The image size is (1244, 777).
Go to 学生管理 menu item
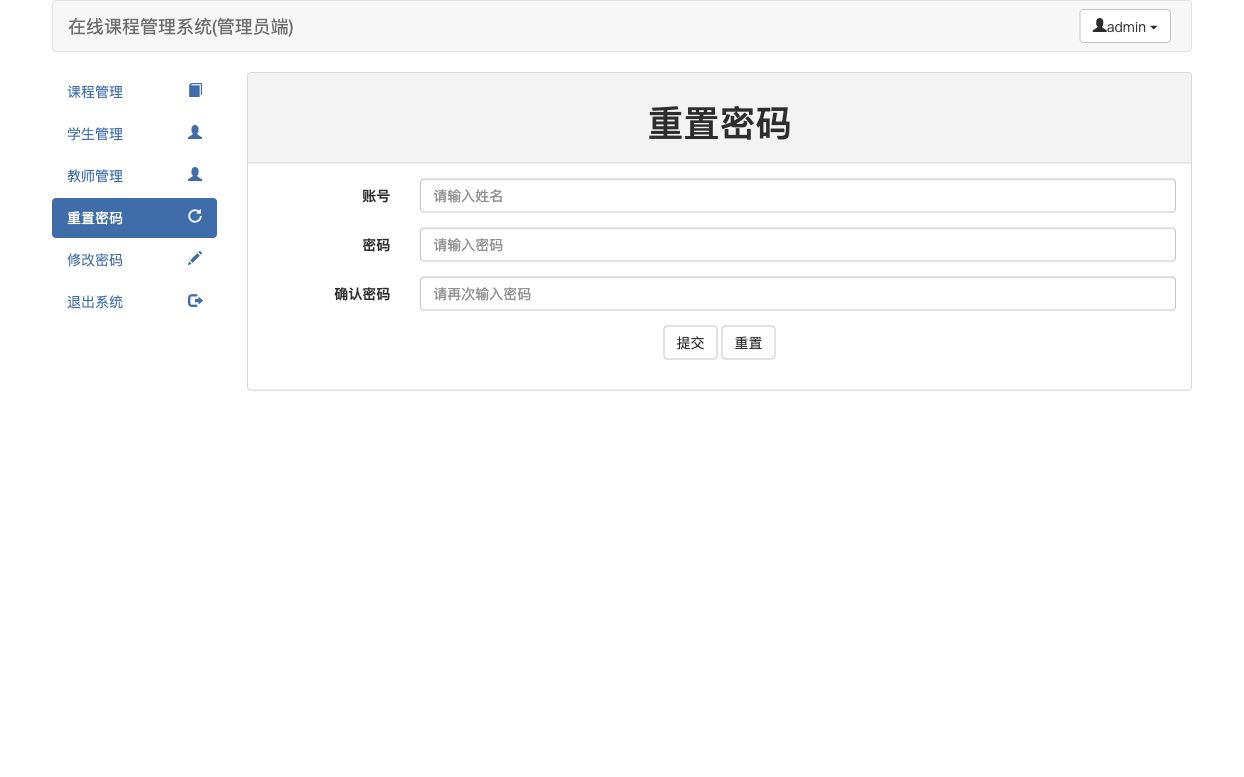(134, 134)
